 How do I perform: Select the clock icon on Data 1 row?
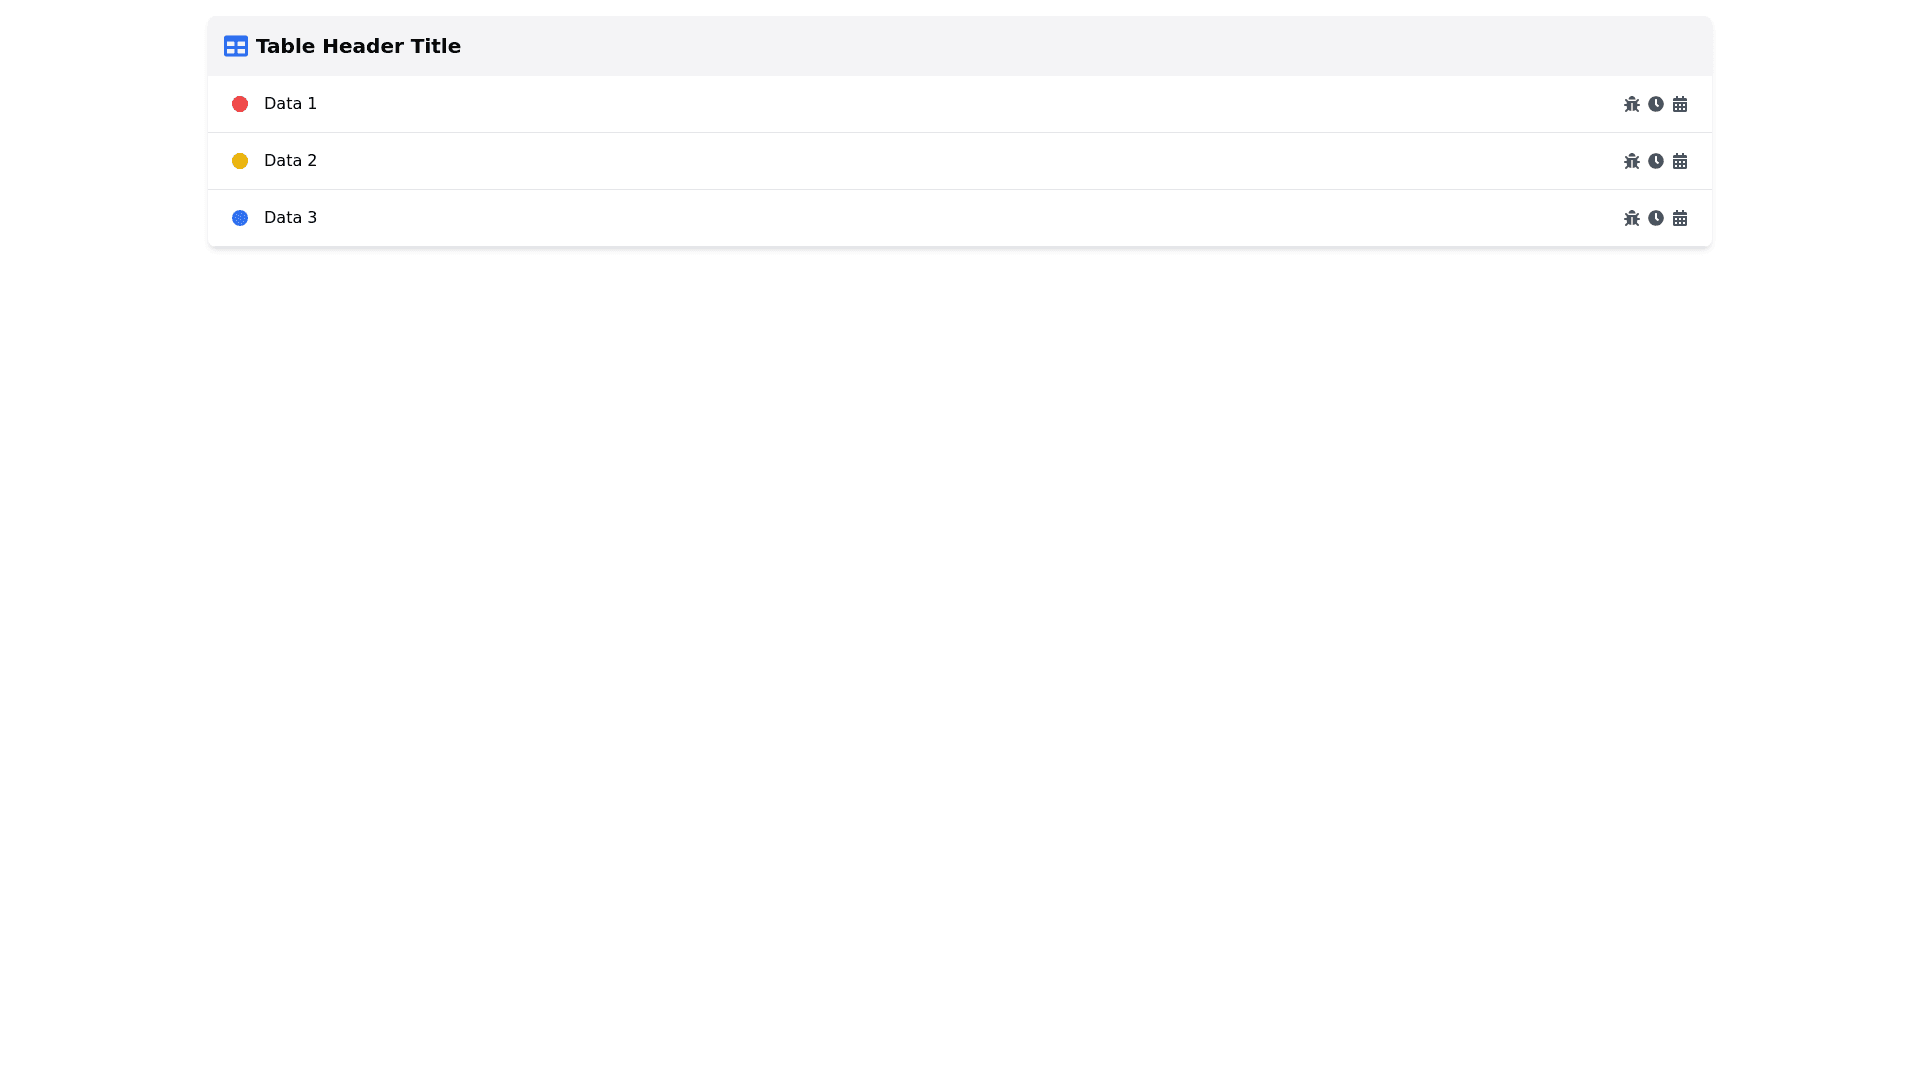click(x=1656, y=104)
